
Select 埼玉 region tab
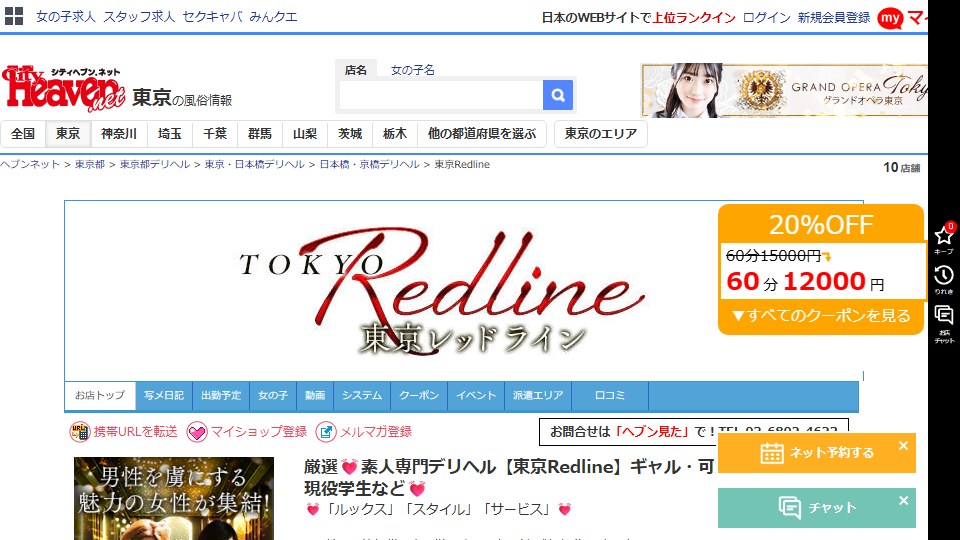[170, 134]
